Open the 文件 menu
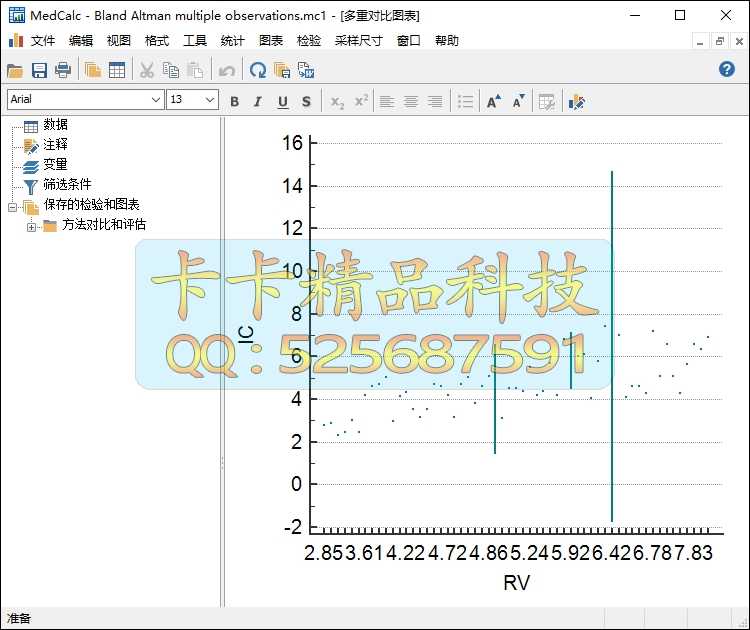The height and width of the screenshot is (630, 750). pos(43,41)
